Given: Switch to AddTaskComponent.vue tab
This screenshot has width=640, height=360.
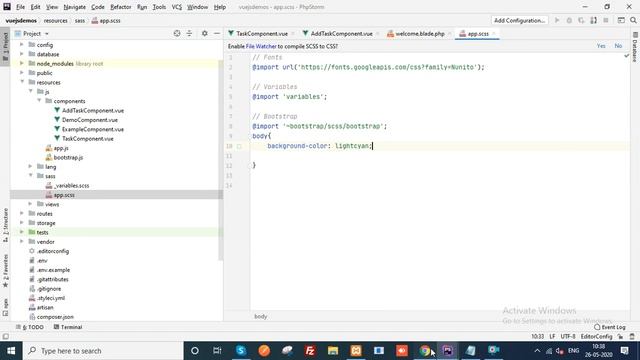Looking at the screenshot, I should tap(341, 33).
